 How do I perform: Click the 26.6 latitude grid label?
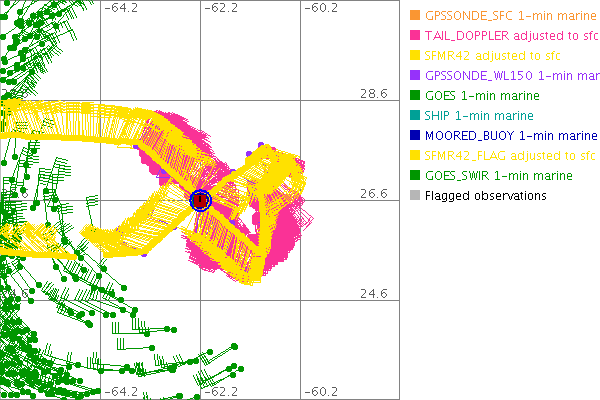374,193
